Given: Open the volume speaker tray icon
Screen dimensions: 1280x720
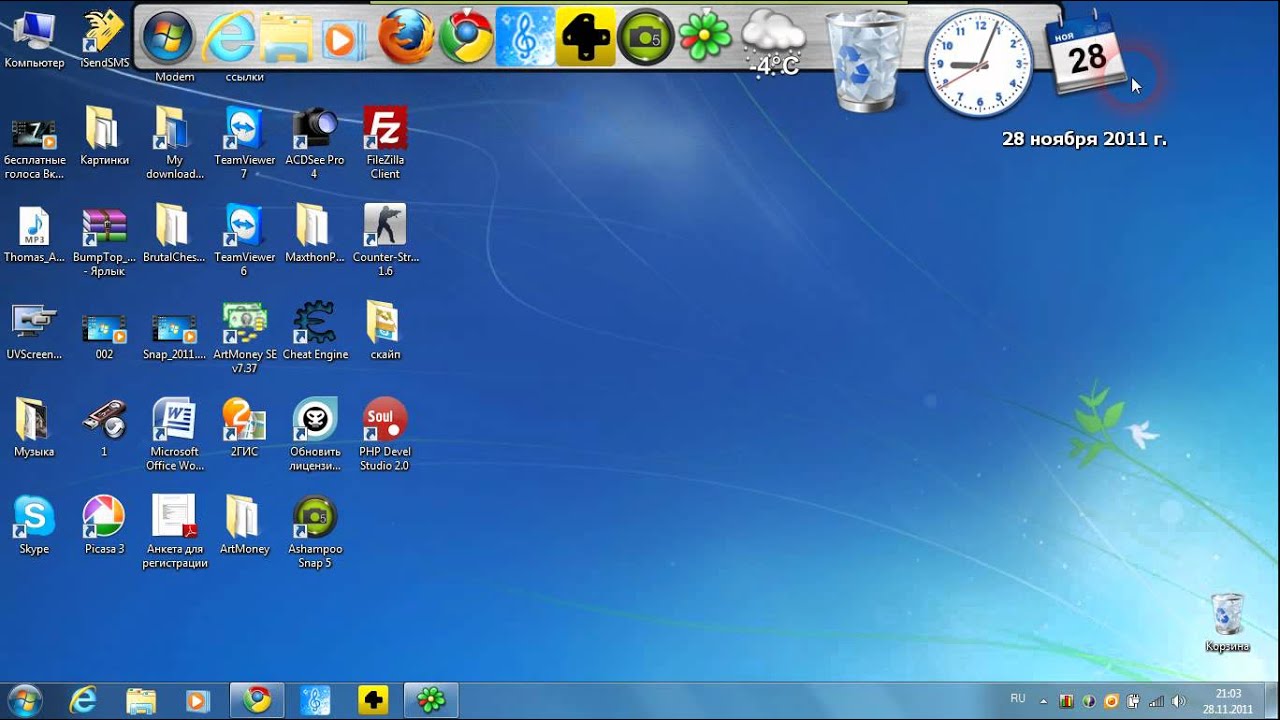Looking at the screenshot, I should [x=1178, y=701].
